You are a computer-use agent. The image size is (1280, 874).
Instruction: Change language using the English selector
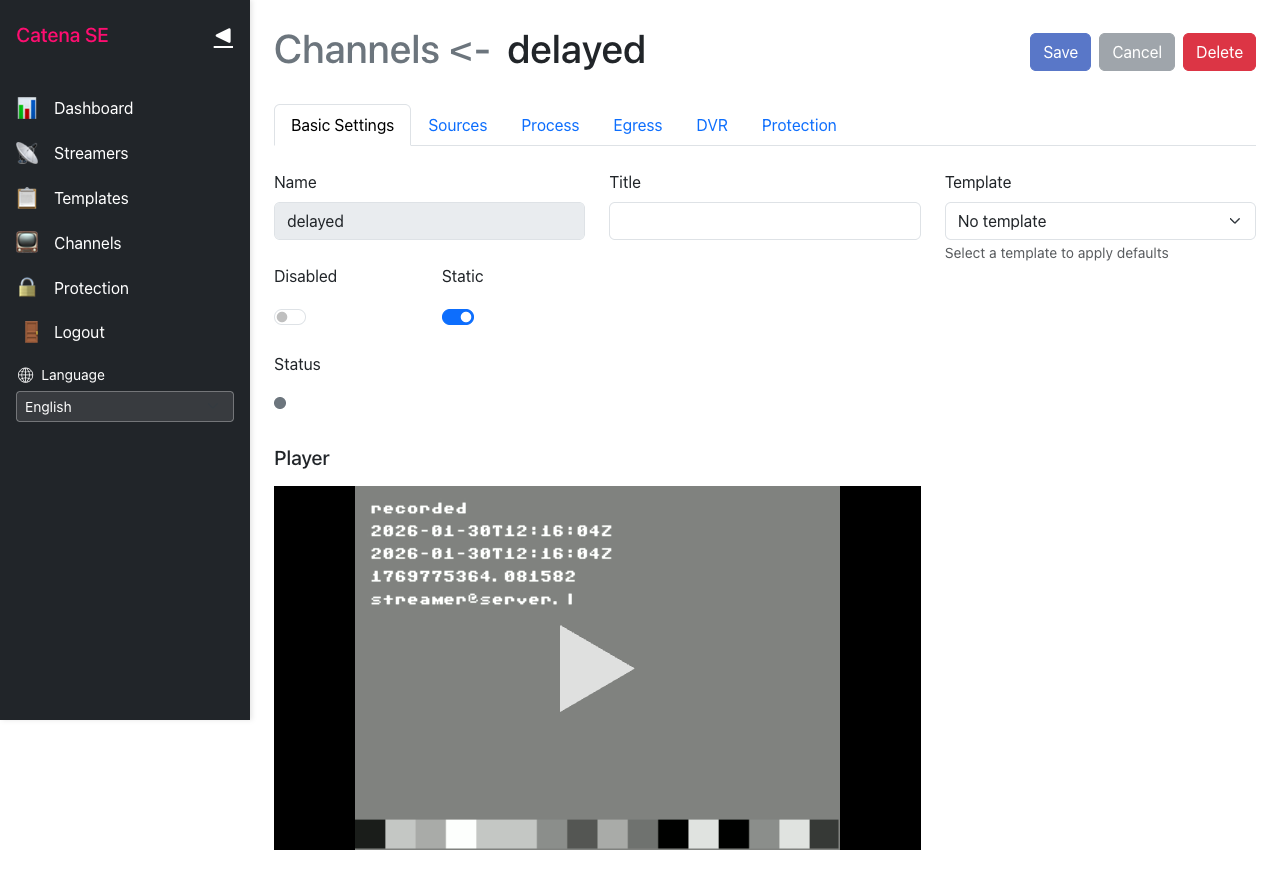tap(124, 407)
